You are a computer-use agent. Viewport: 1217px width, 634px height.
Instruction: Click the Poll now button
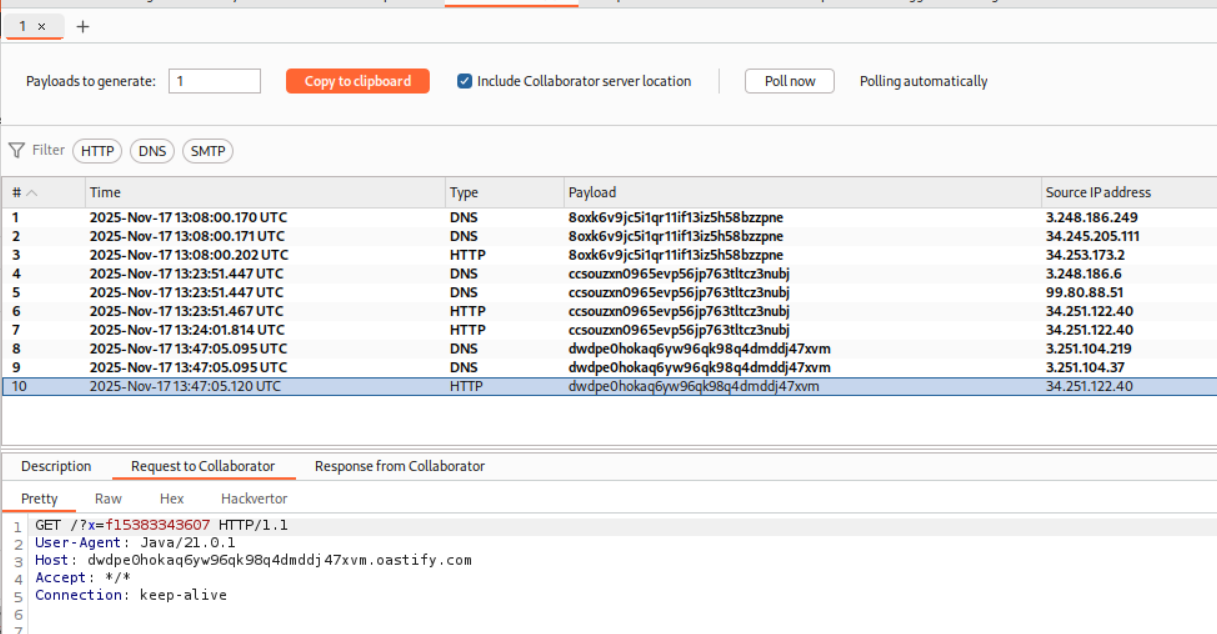point(789,81)
